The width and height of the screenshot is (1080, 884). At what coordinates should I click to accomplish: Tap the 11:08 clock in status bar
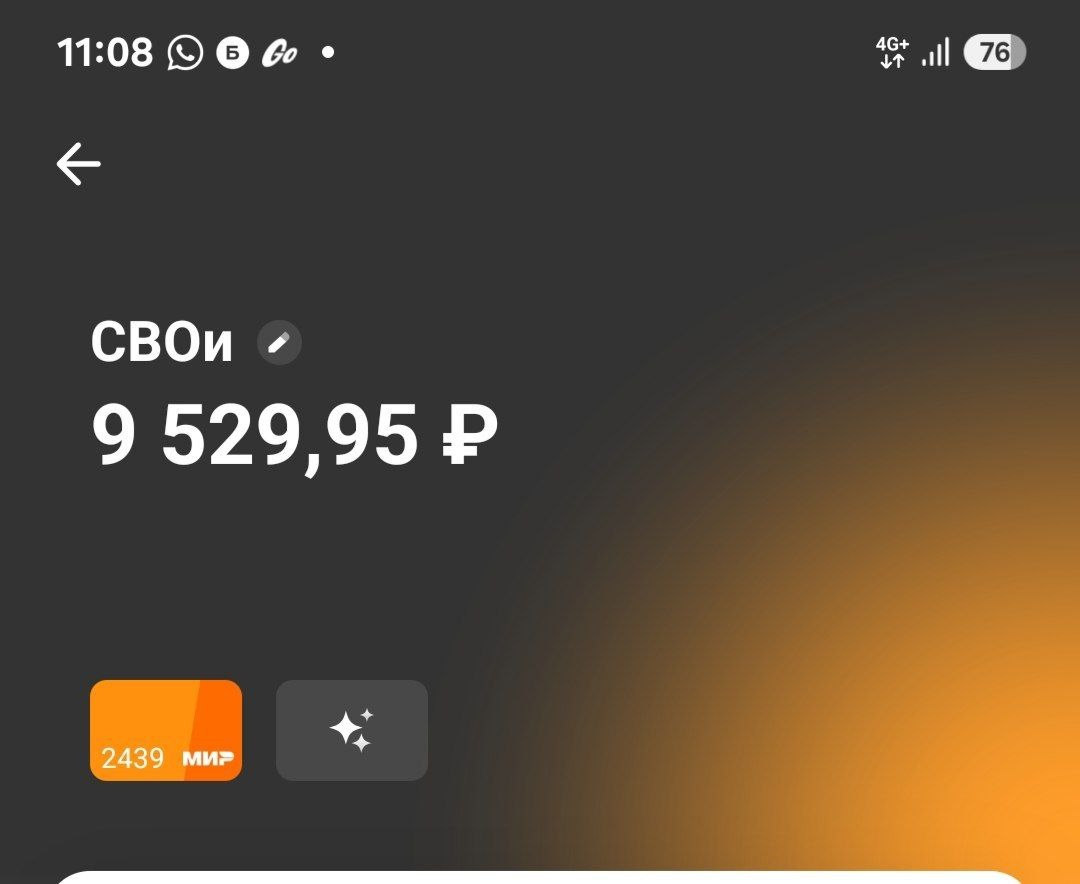(105, 52)
